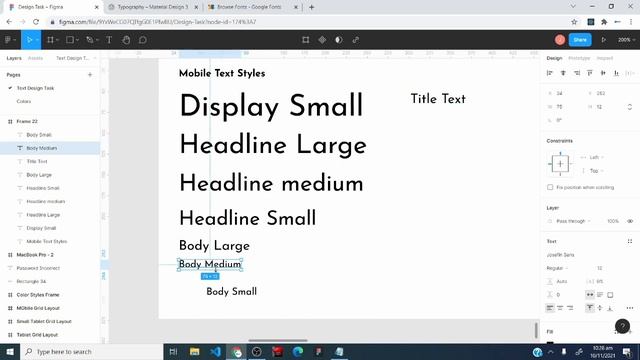The height and width of the screenshot is (360, 640).
Task: Click the Create component icon
Action: click(322, 40)
